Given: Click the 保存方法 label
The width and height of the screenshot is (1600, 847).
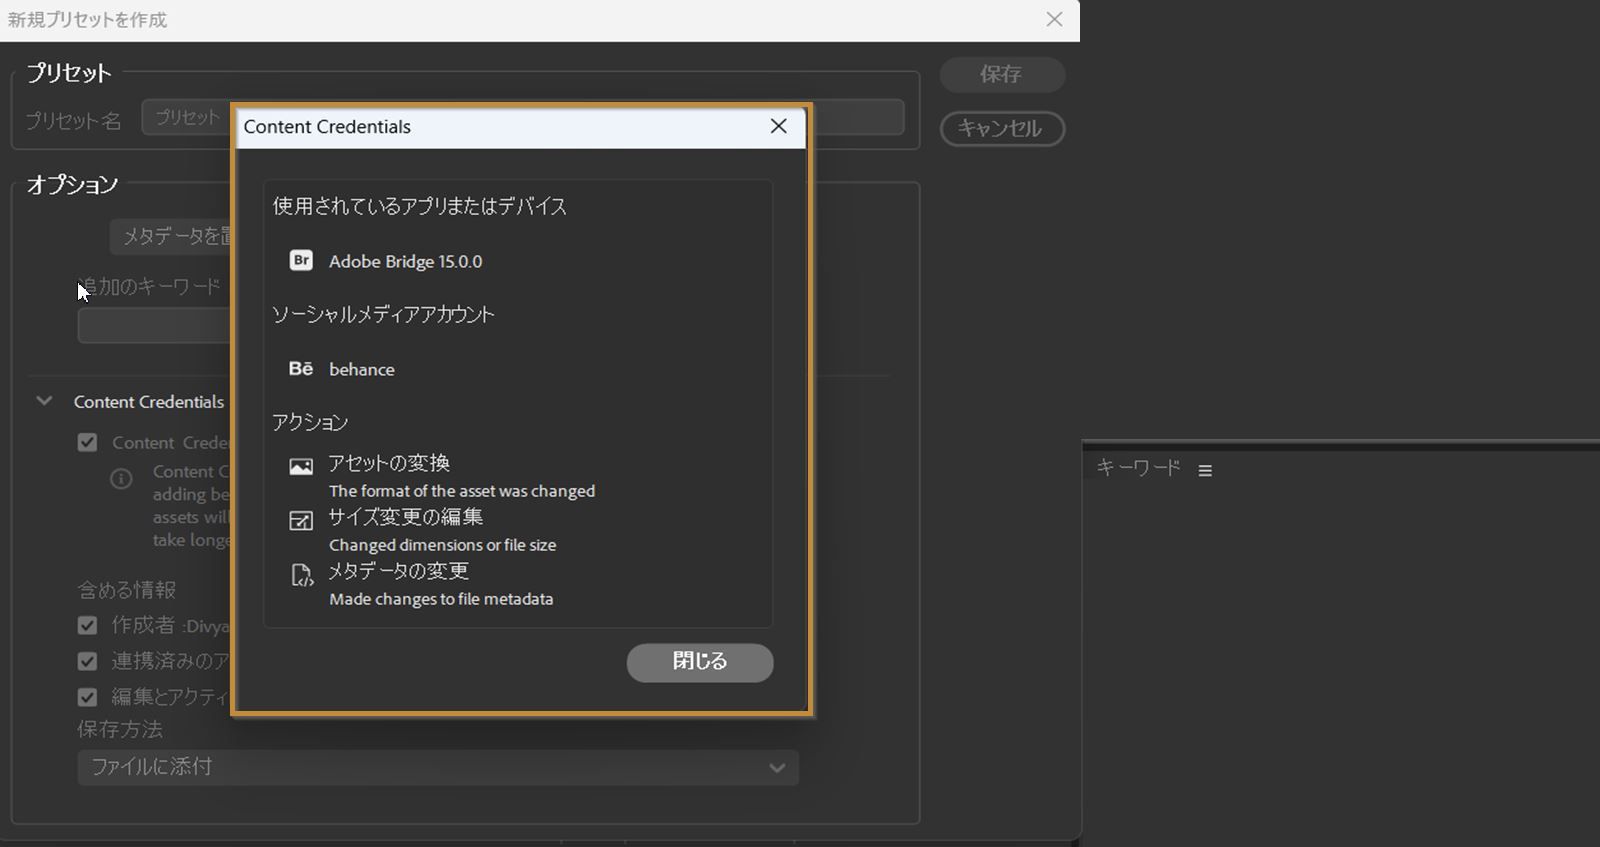Looking at the screenshot, I should [120, 729].
